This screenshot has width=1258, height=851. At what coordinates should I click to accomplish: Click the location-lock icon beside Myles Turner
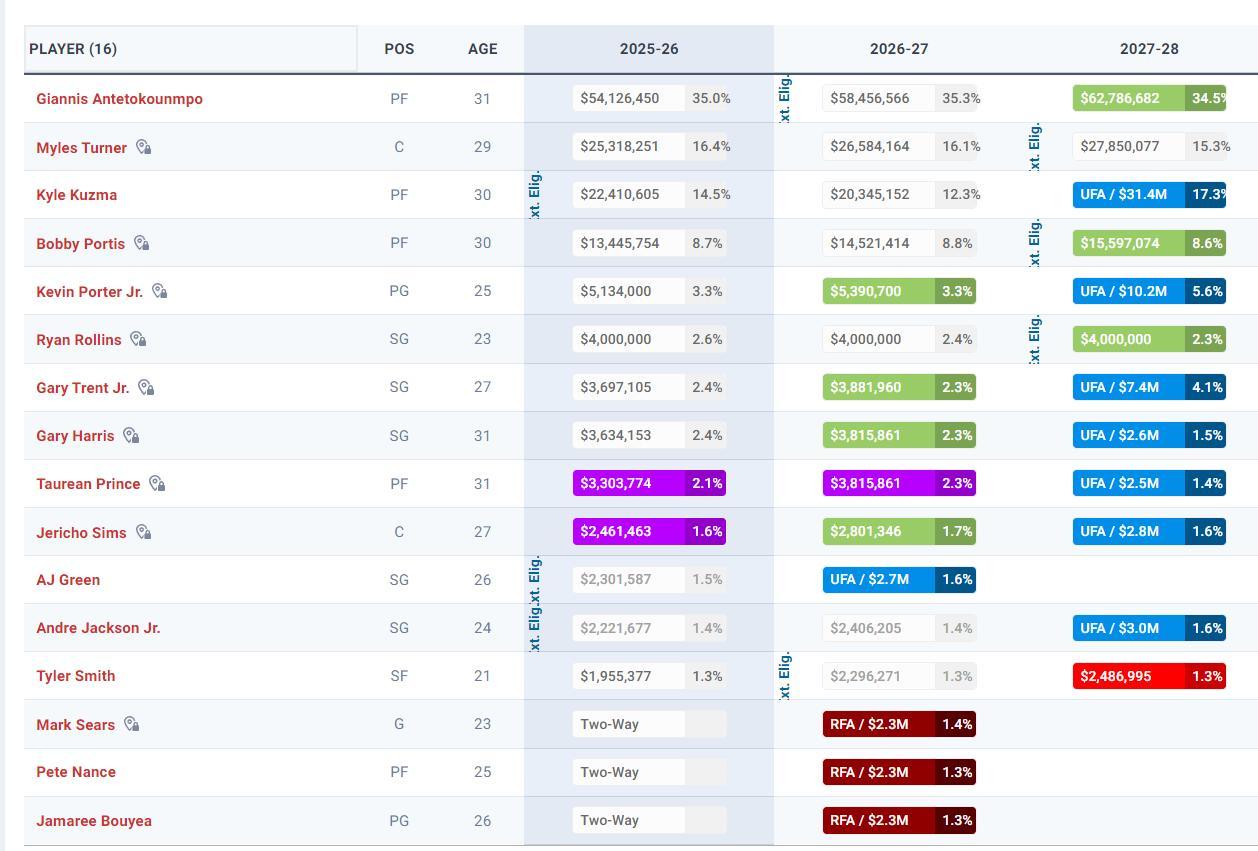pos(144,148)
